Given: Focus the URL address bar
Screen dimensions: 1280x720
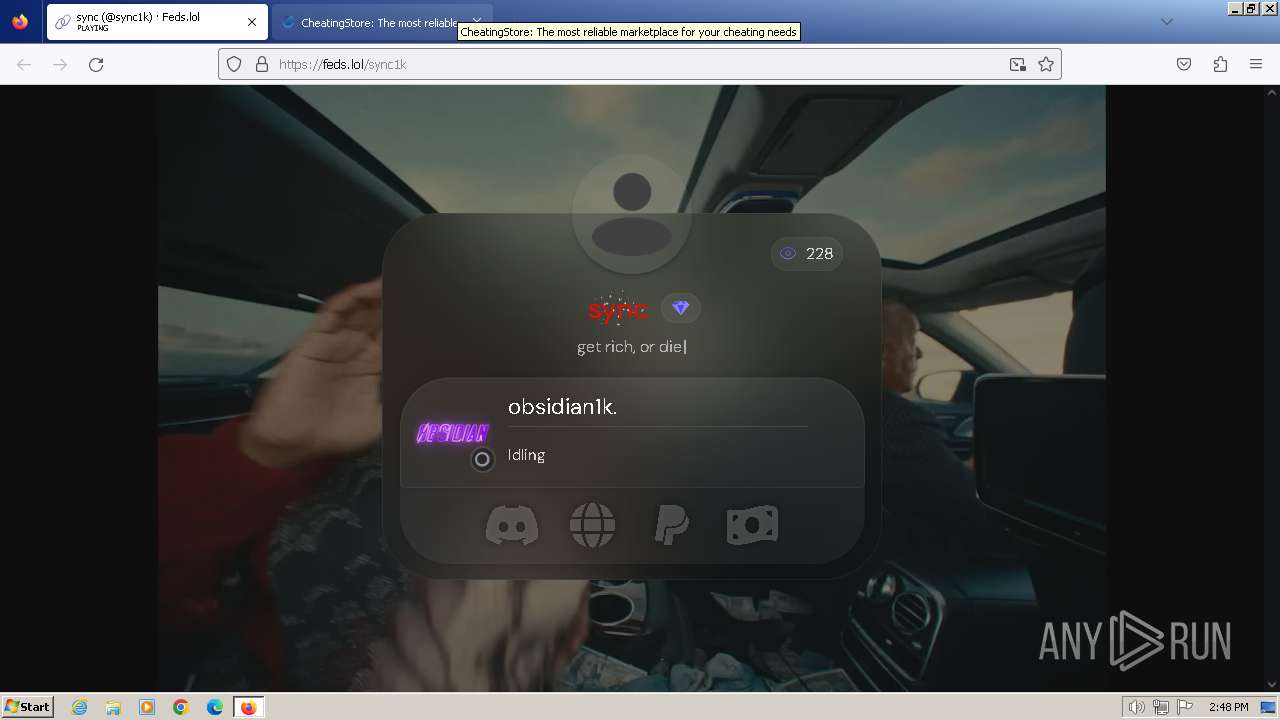Looking at the screenshot, I should (x=640, y=64).
